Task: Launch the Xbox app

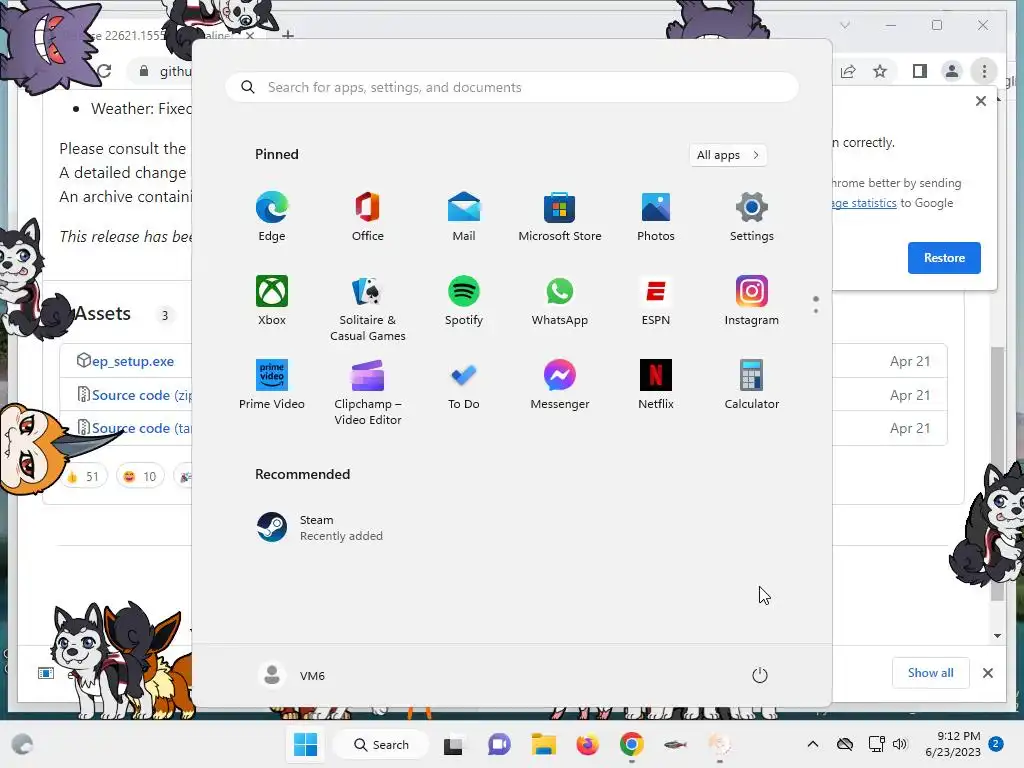Action: [272, 301]
